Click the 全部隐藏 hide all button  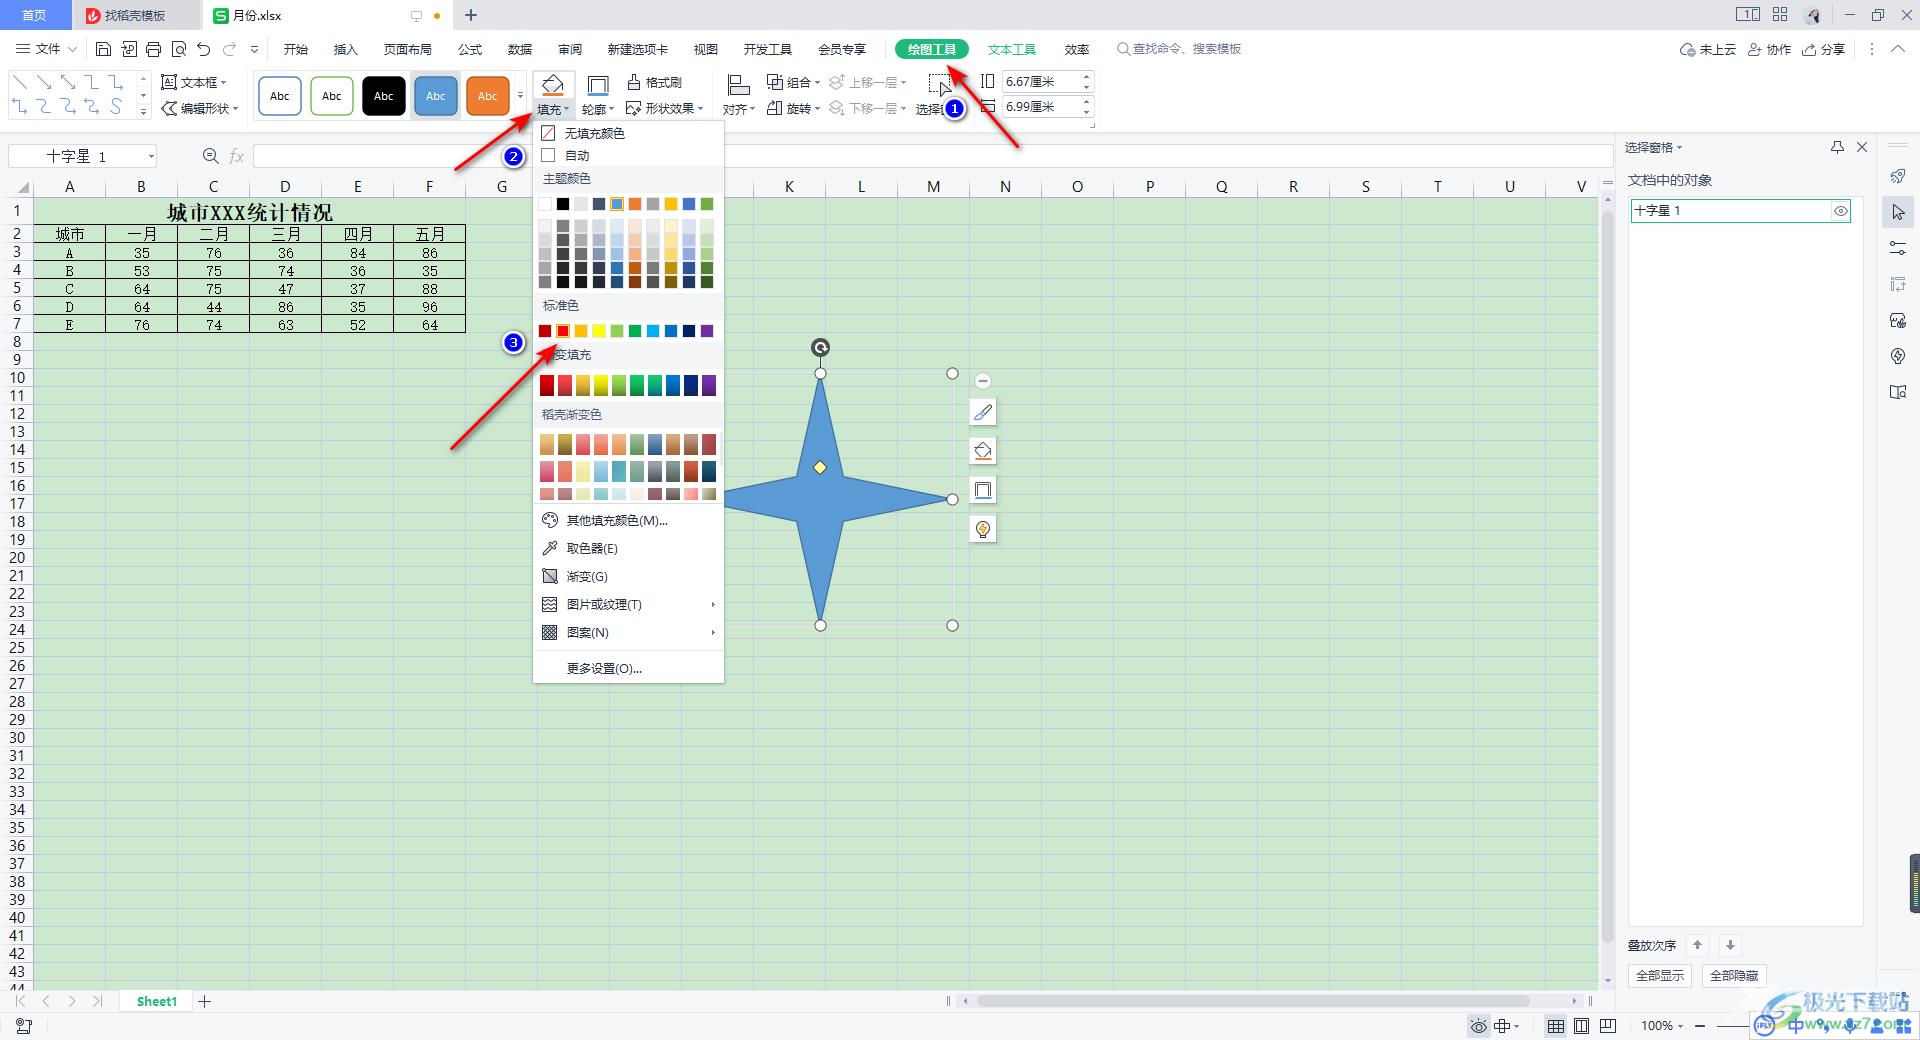[x=1734, y=975]
